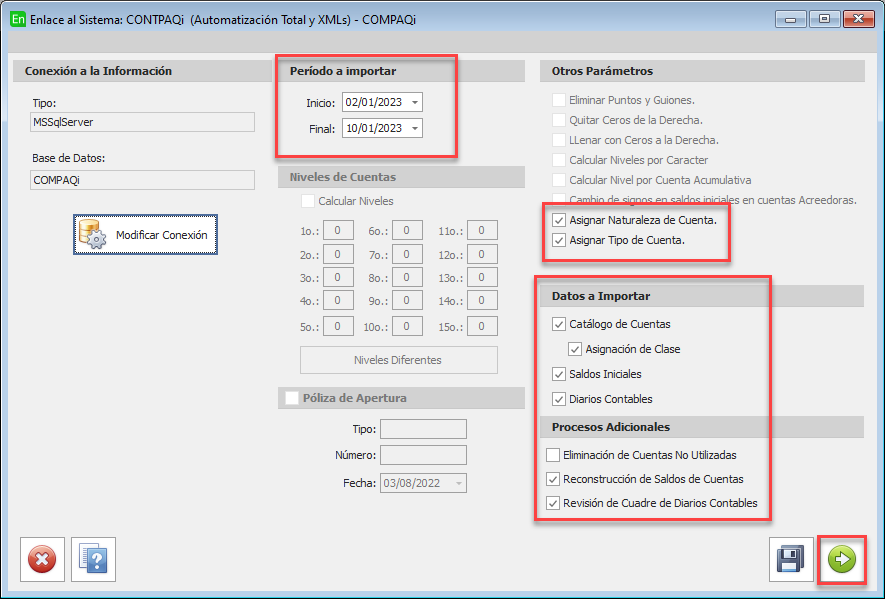Click the 1o. level input field

[338, 230]
